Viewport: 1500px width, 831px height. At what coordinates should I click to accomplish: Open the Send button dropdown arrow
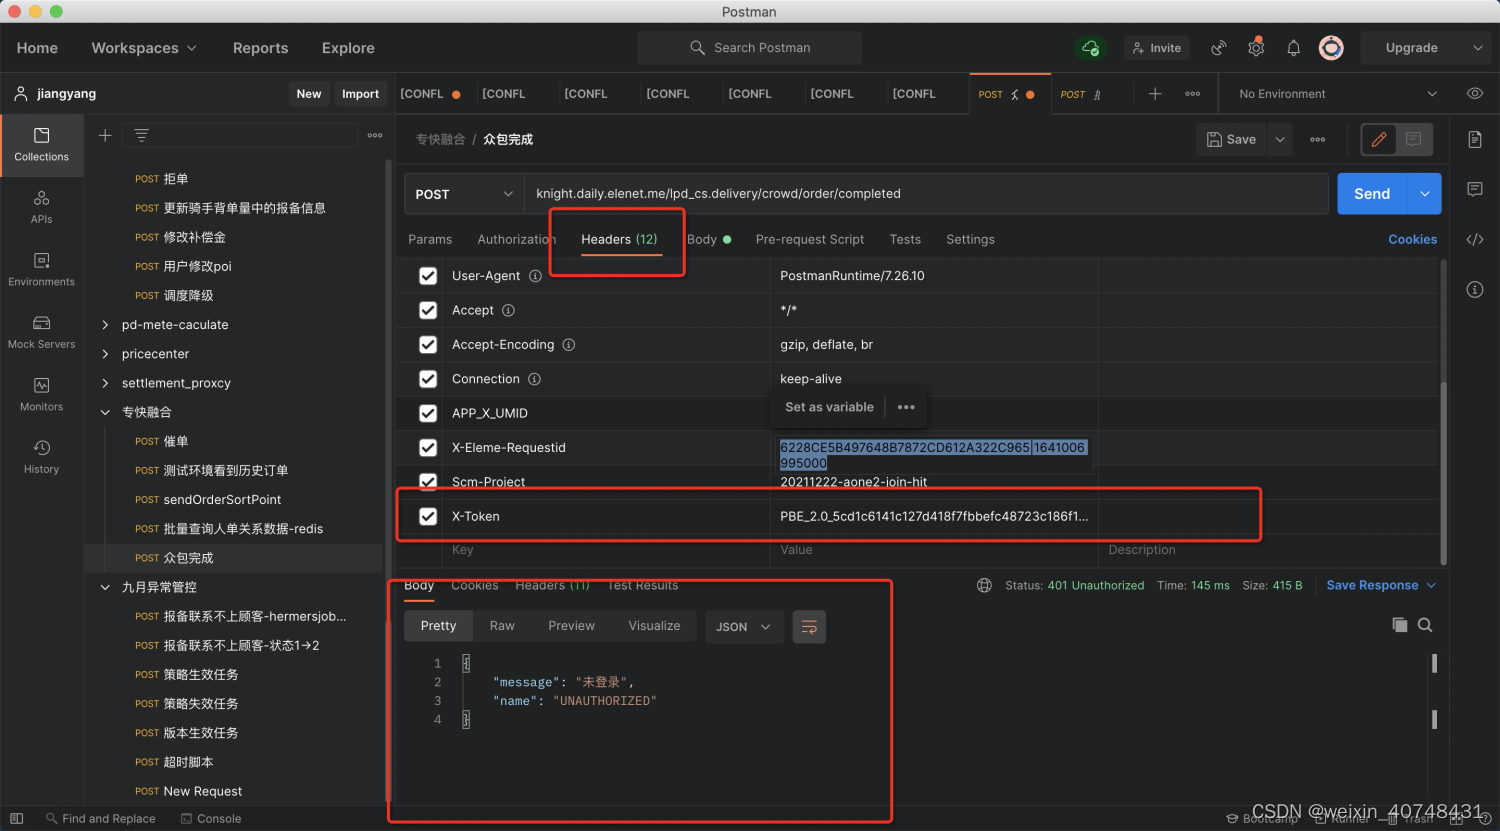point(1424,194)
